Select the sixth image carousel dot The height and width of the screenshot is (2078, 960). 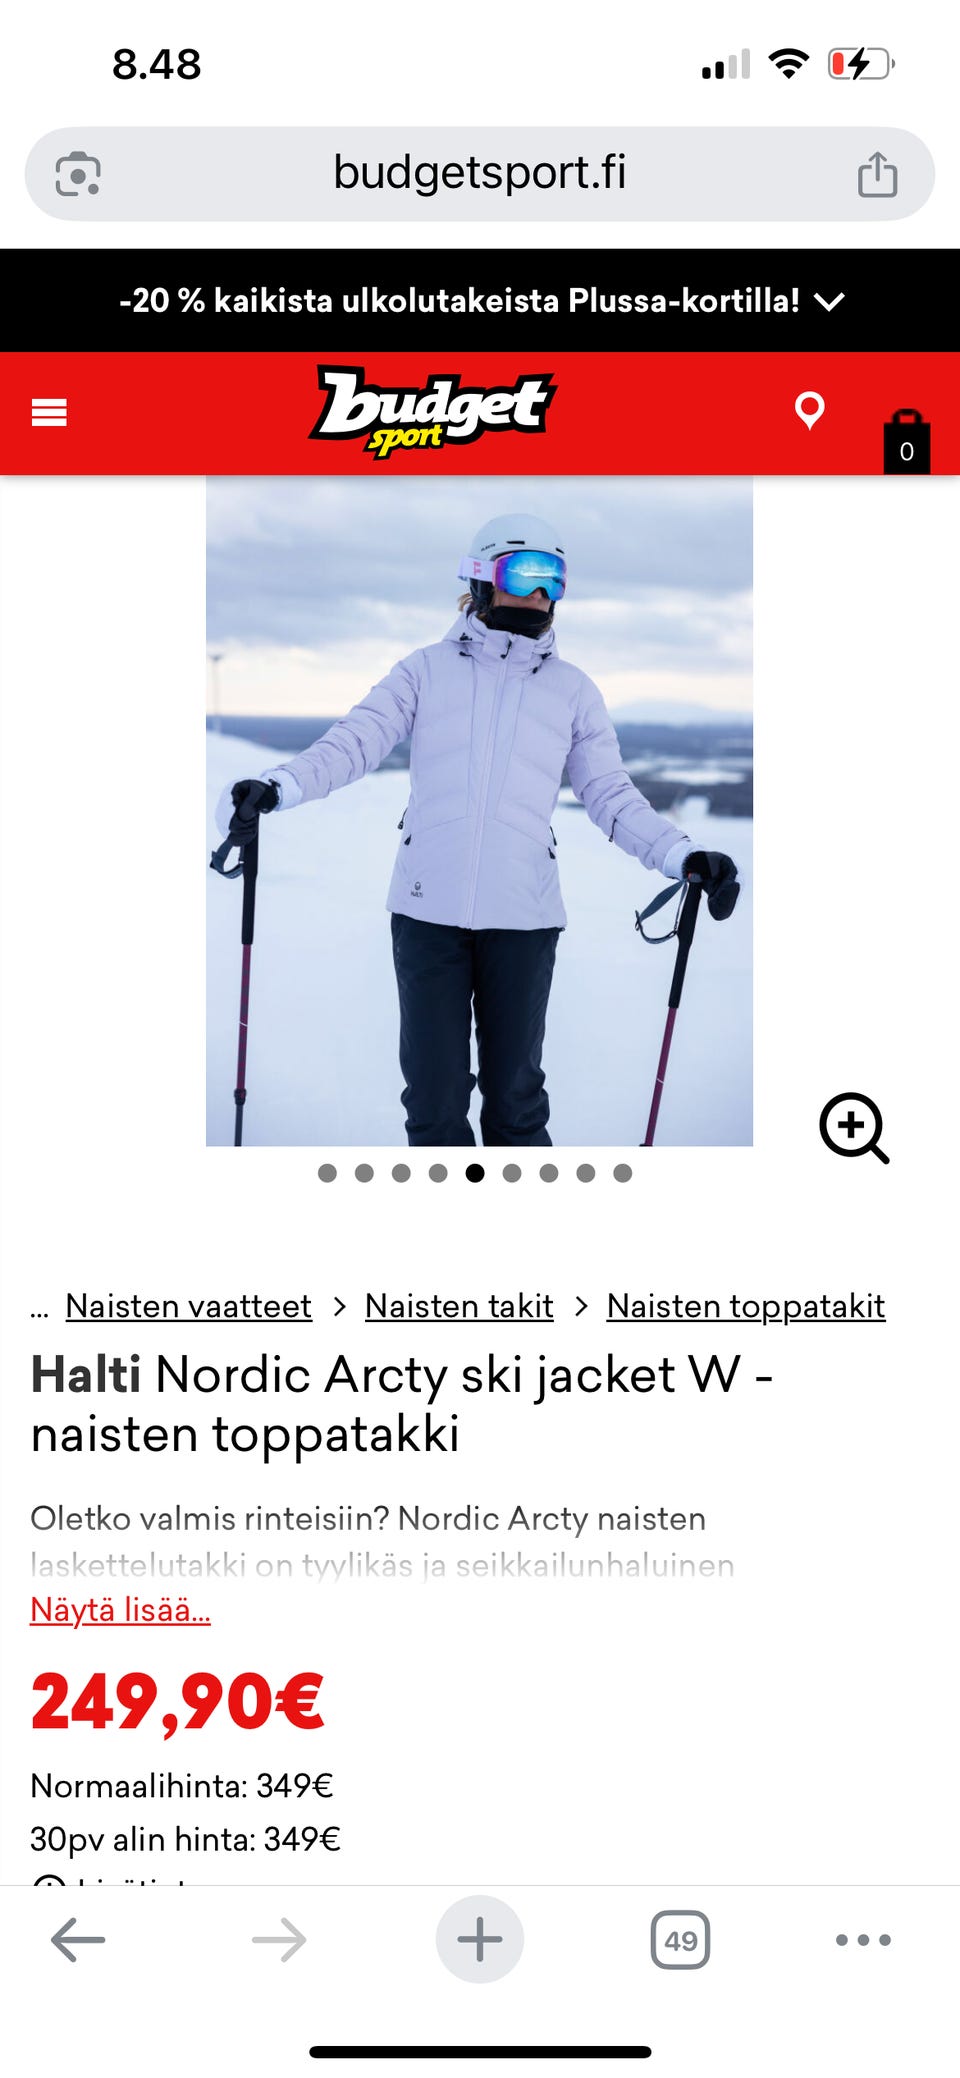pos(512,1173)
